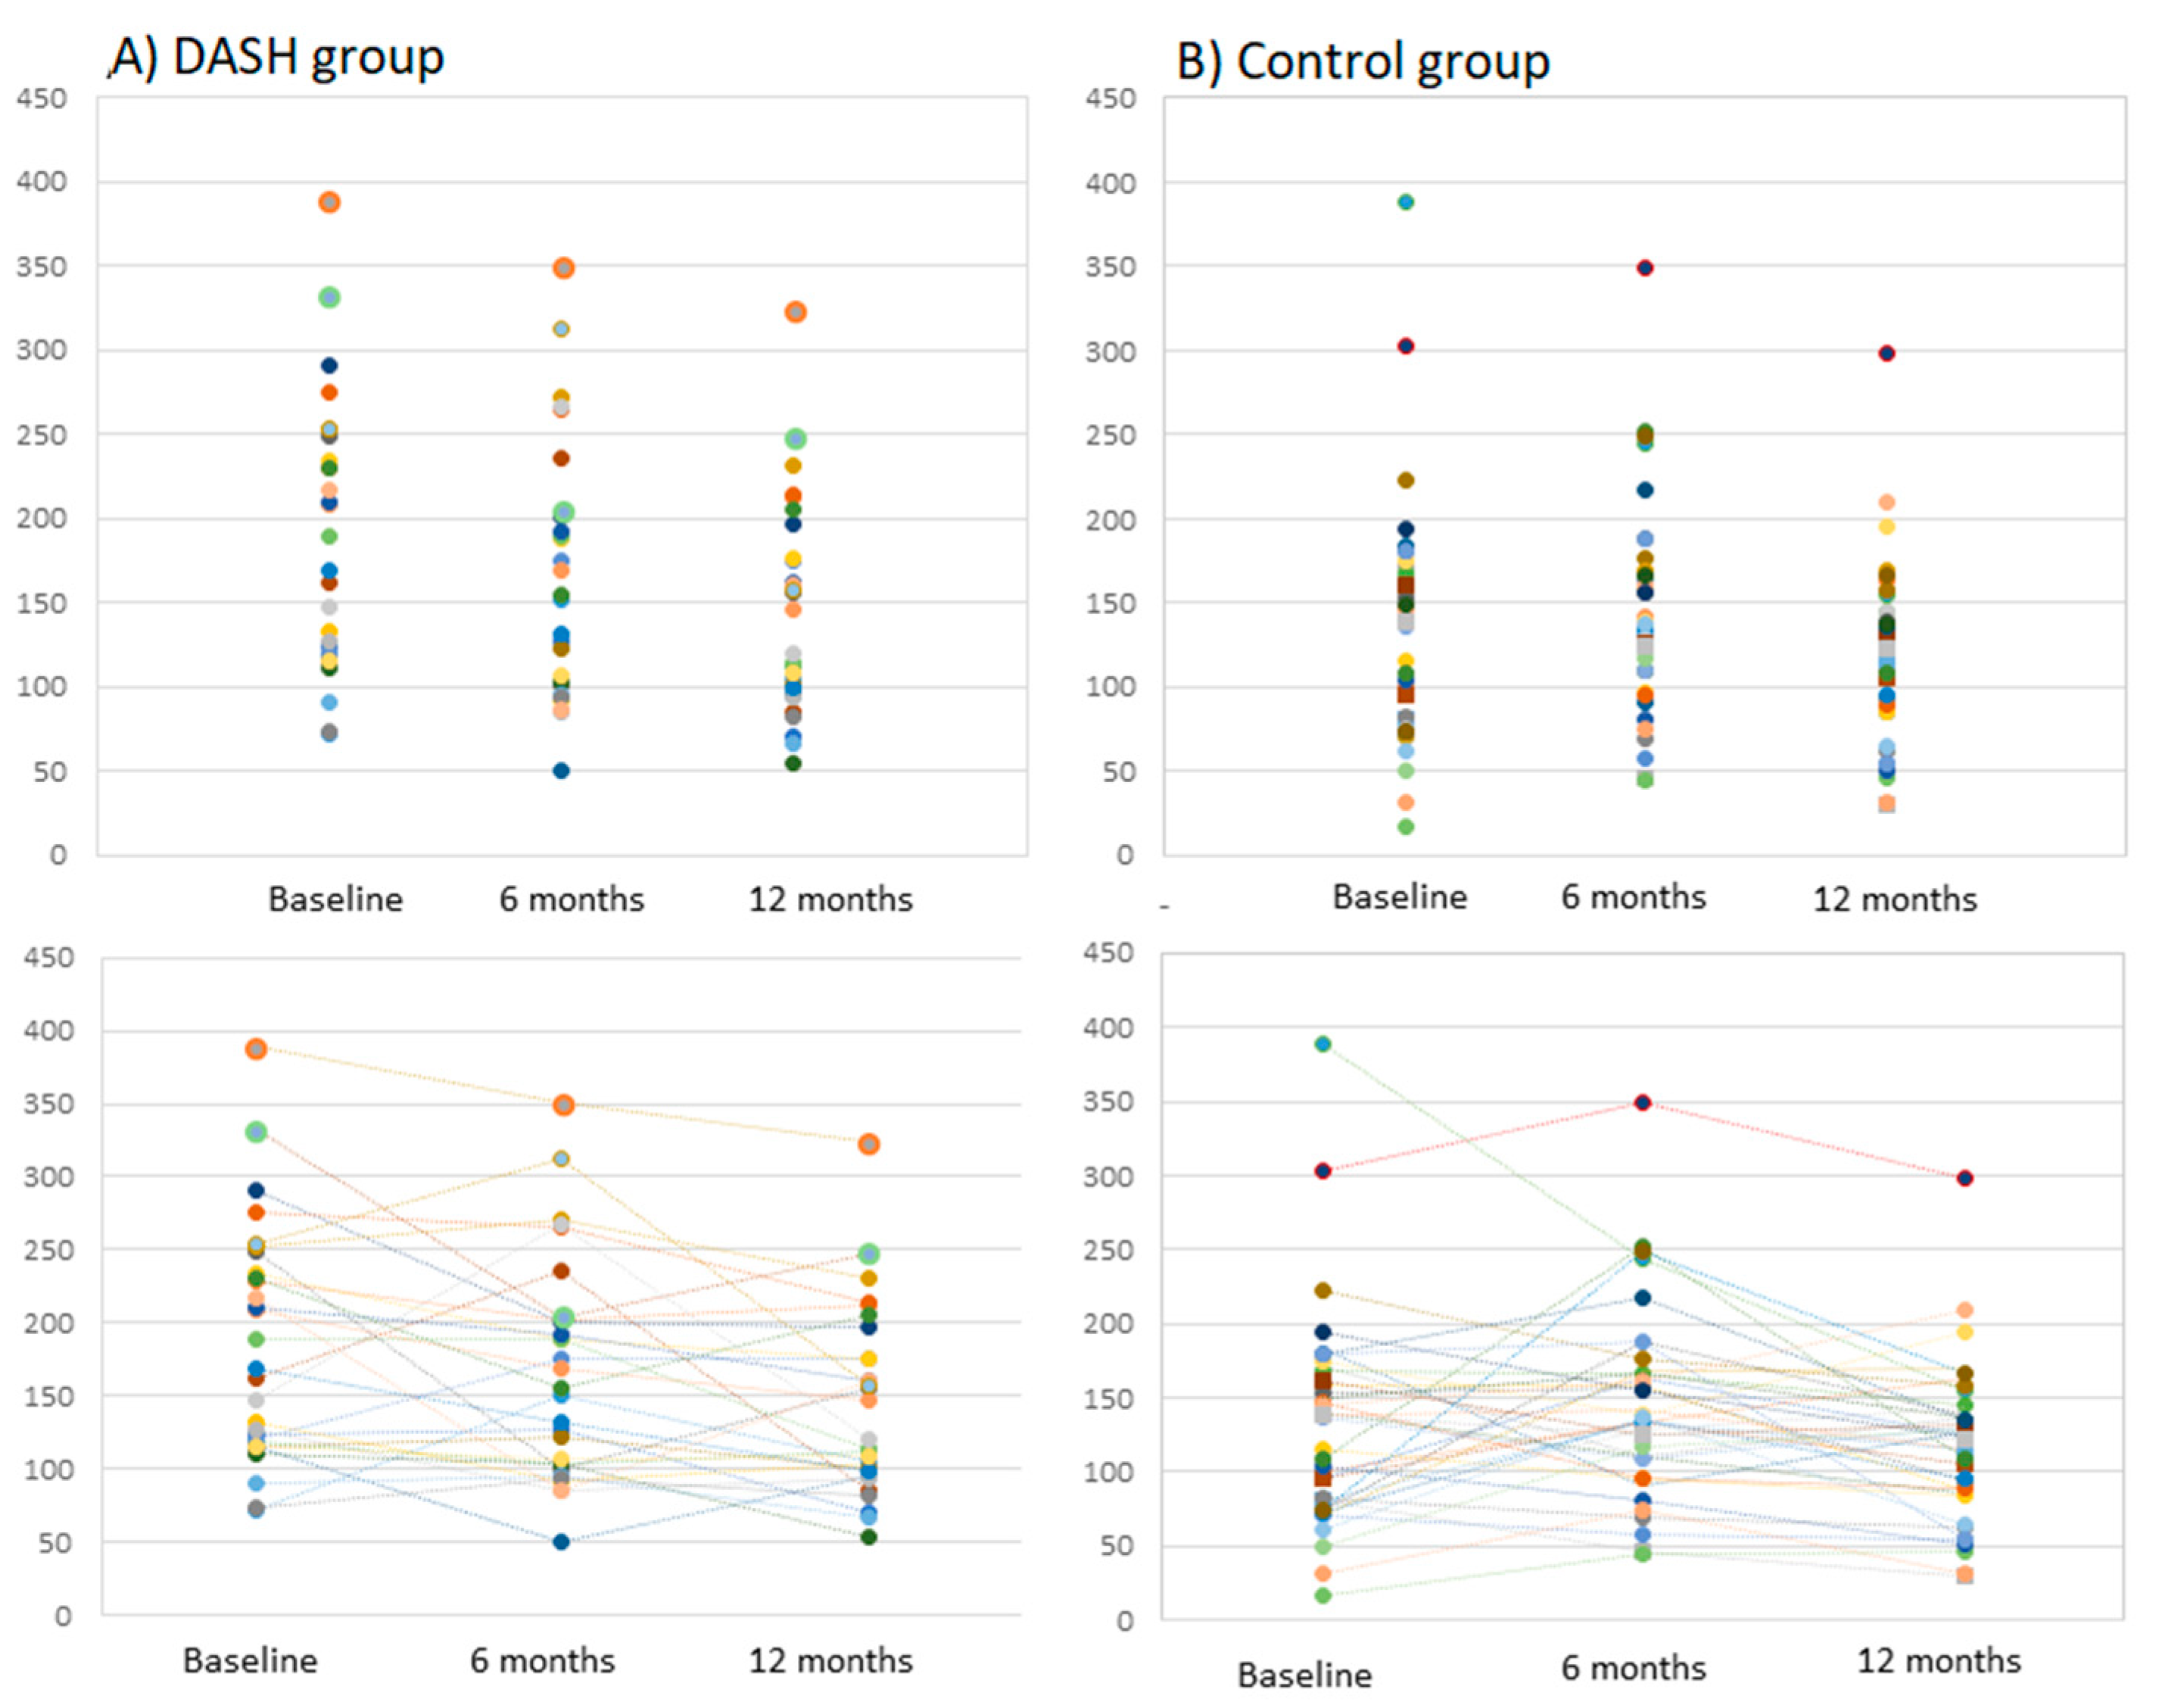
Task: Click "12 months" label under top Control chart
Action: pos(1894,899)
